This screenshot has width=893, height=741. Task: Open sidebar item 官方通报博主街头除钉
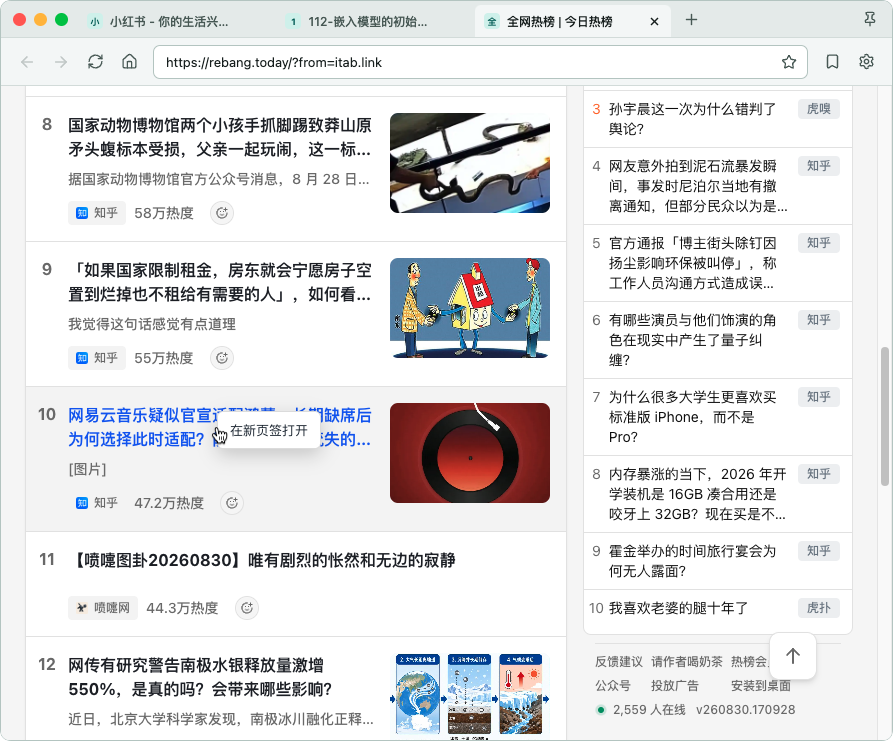pyautogui.click(x=693, y=263)
